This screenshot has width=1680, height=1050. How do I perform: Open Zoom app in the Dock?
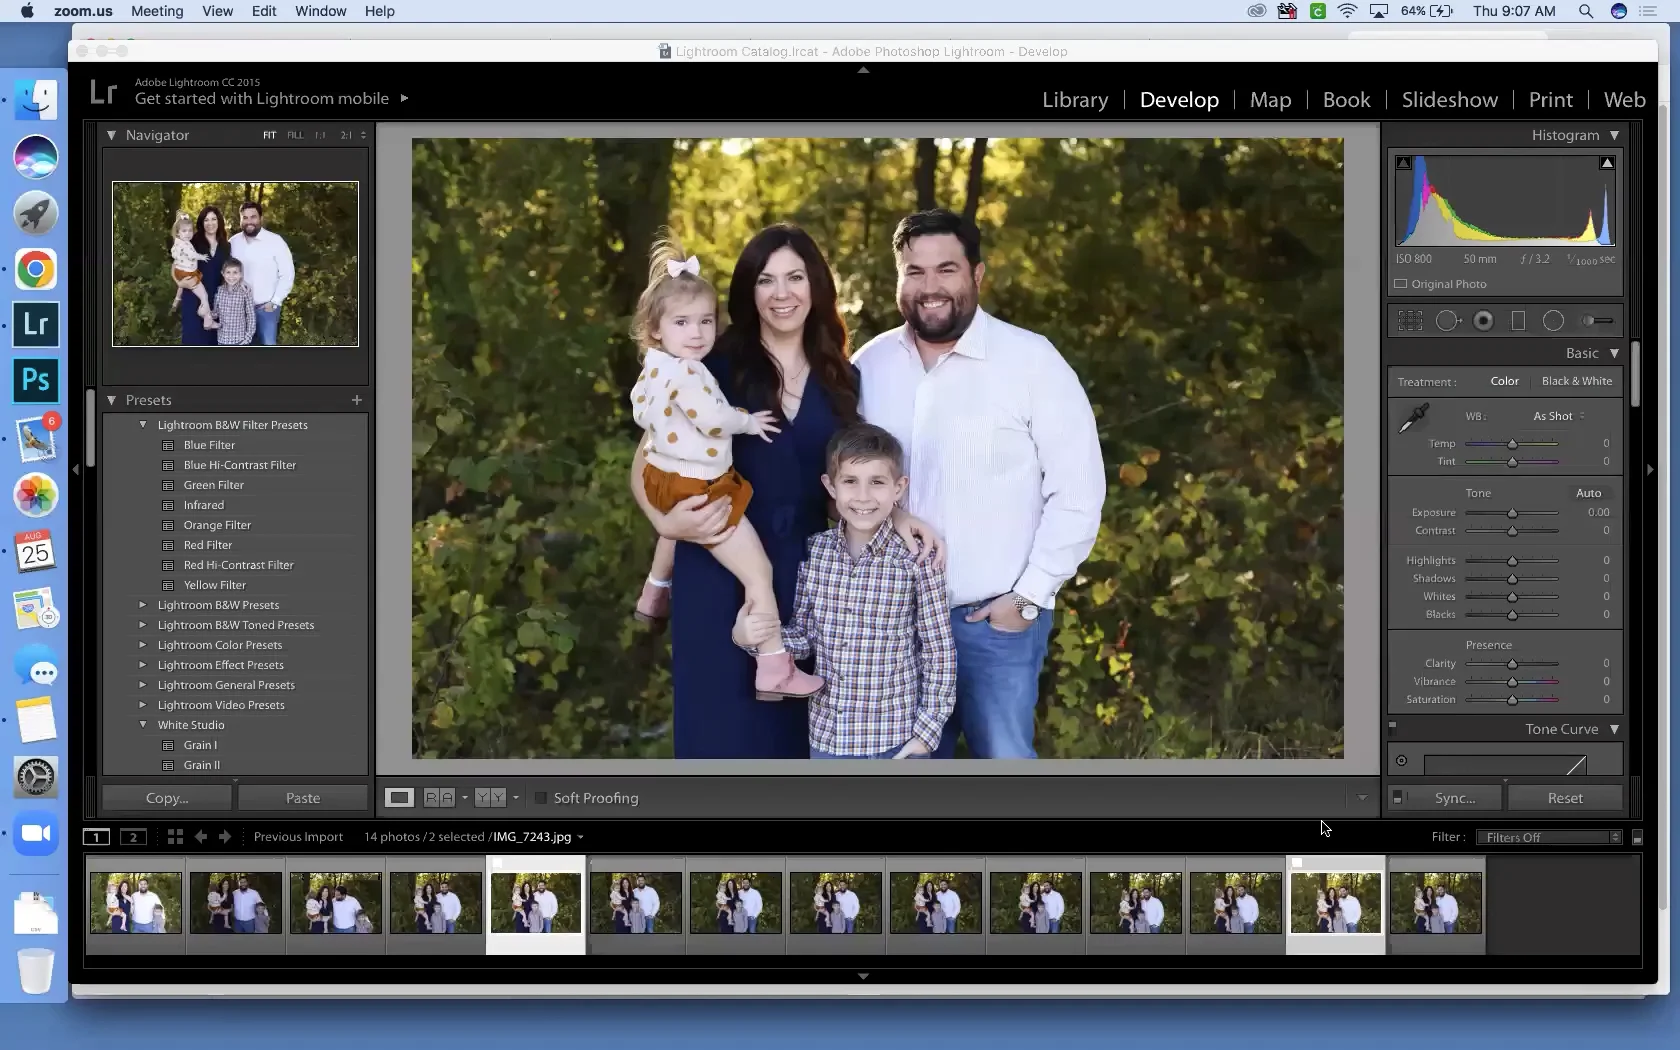pyautogui.click(x=36, y=833)
